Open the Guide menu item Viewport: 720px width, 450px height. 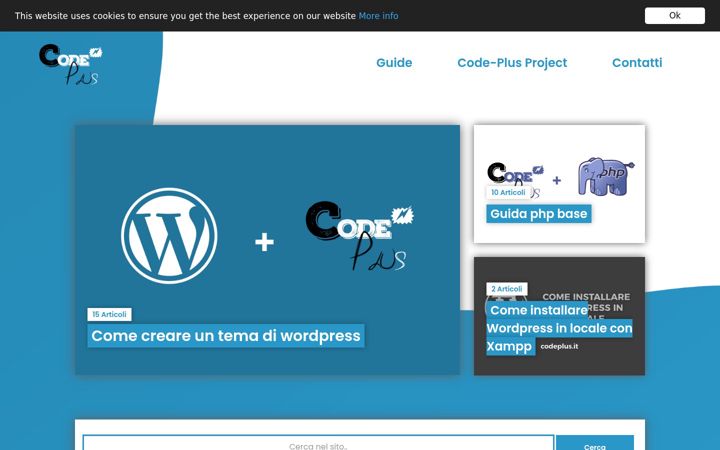(x=394, y=62)
